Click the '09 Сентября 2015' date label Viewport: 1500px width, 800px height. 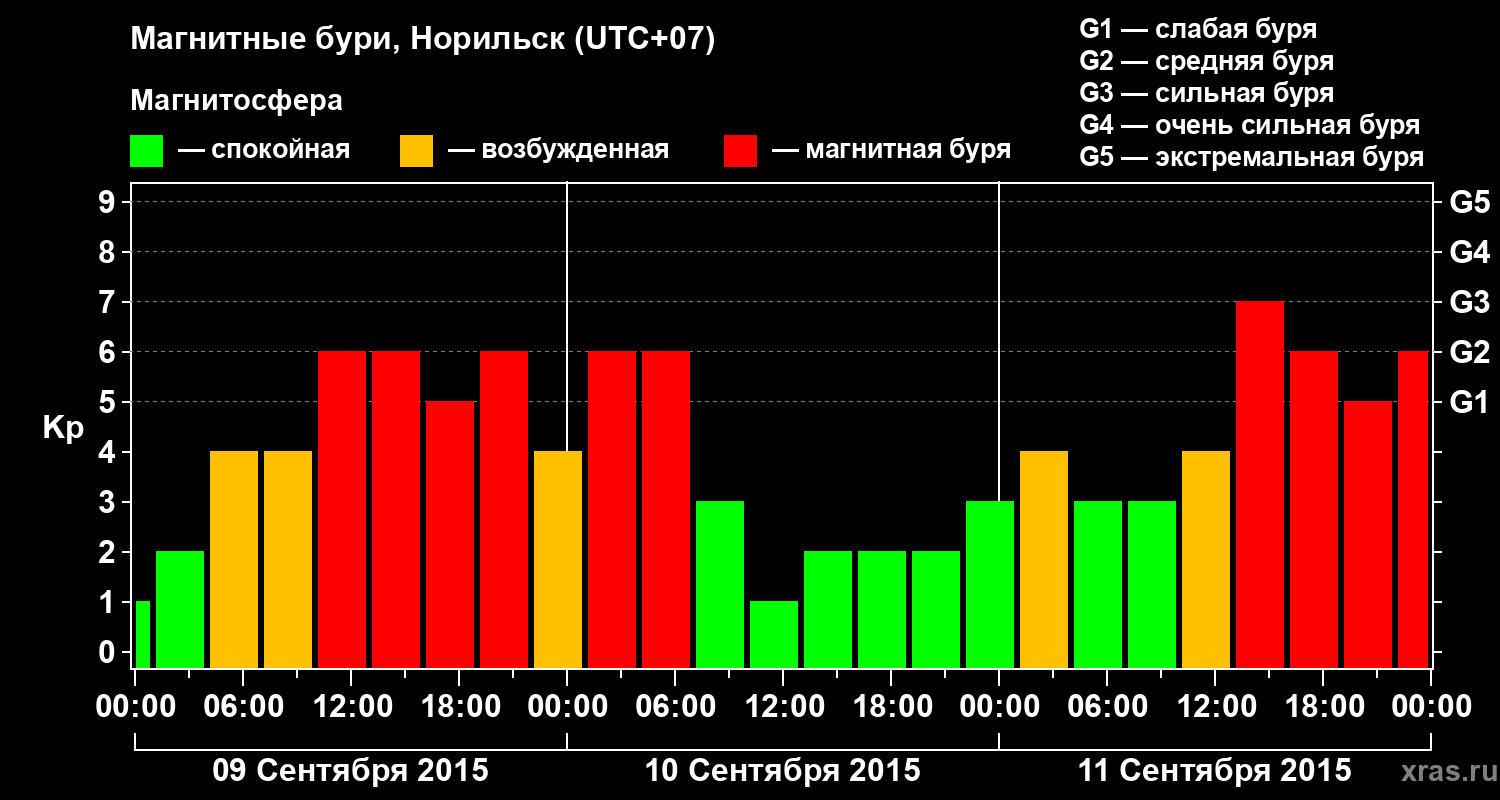351,771
